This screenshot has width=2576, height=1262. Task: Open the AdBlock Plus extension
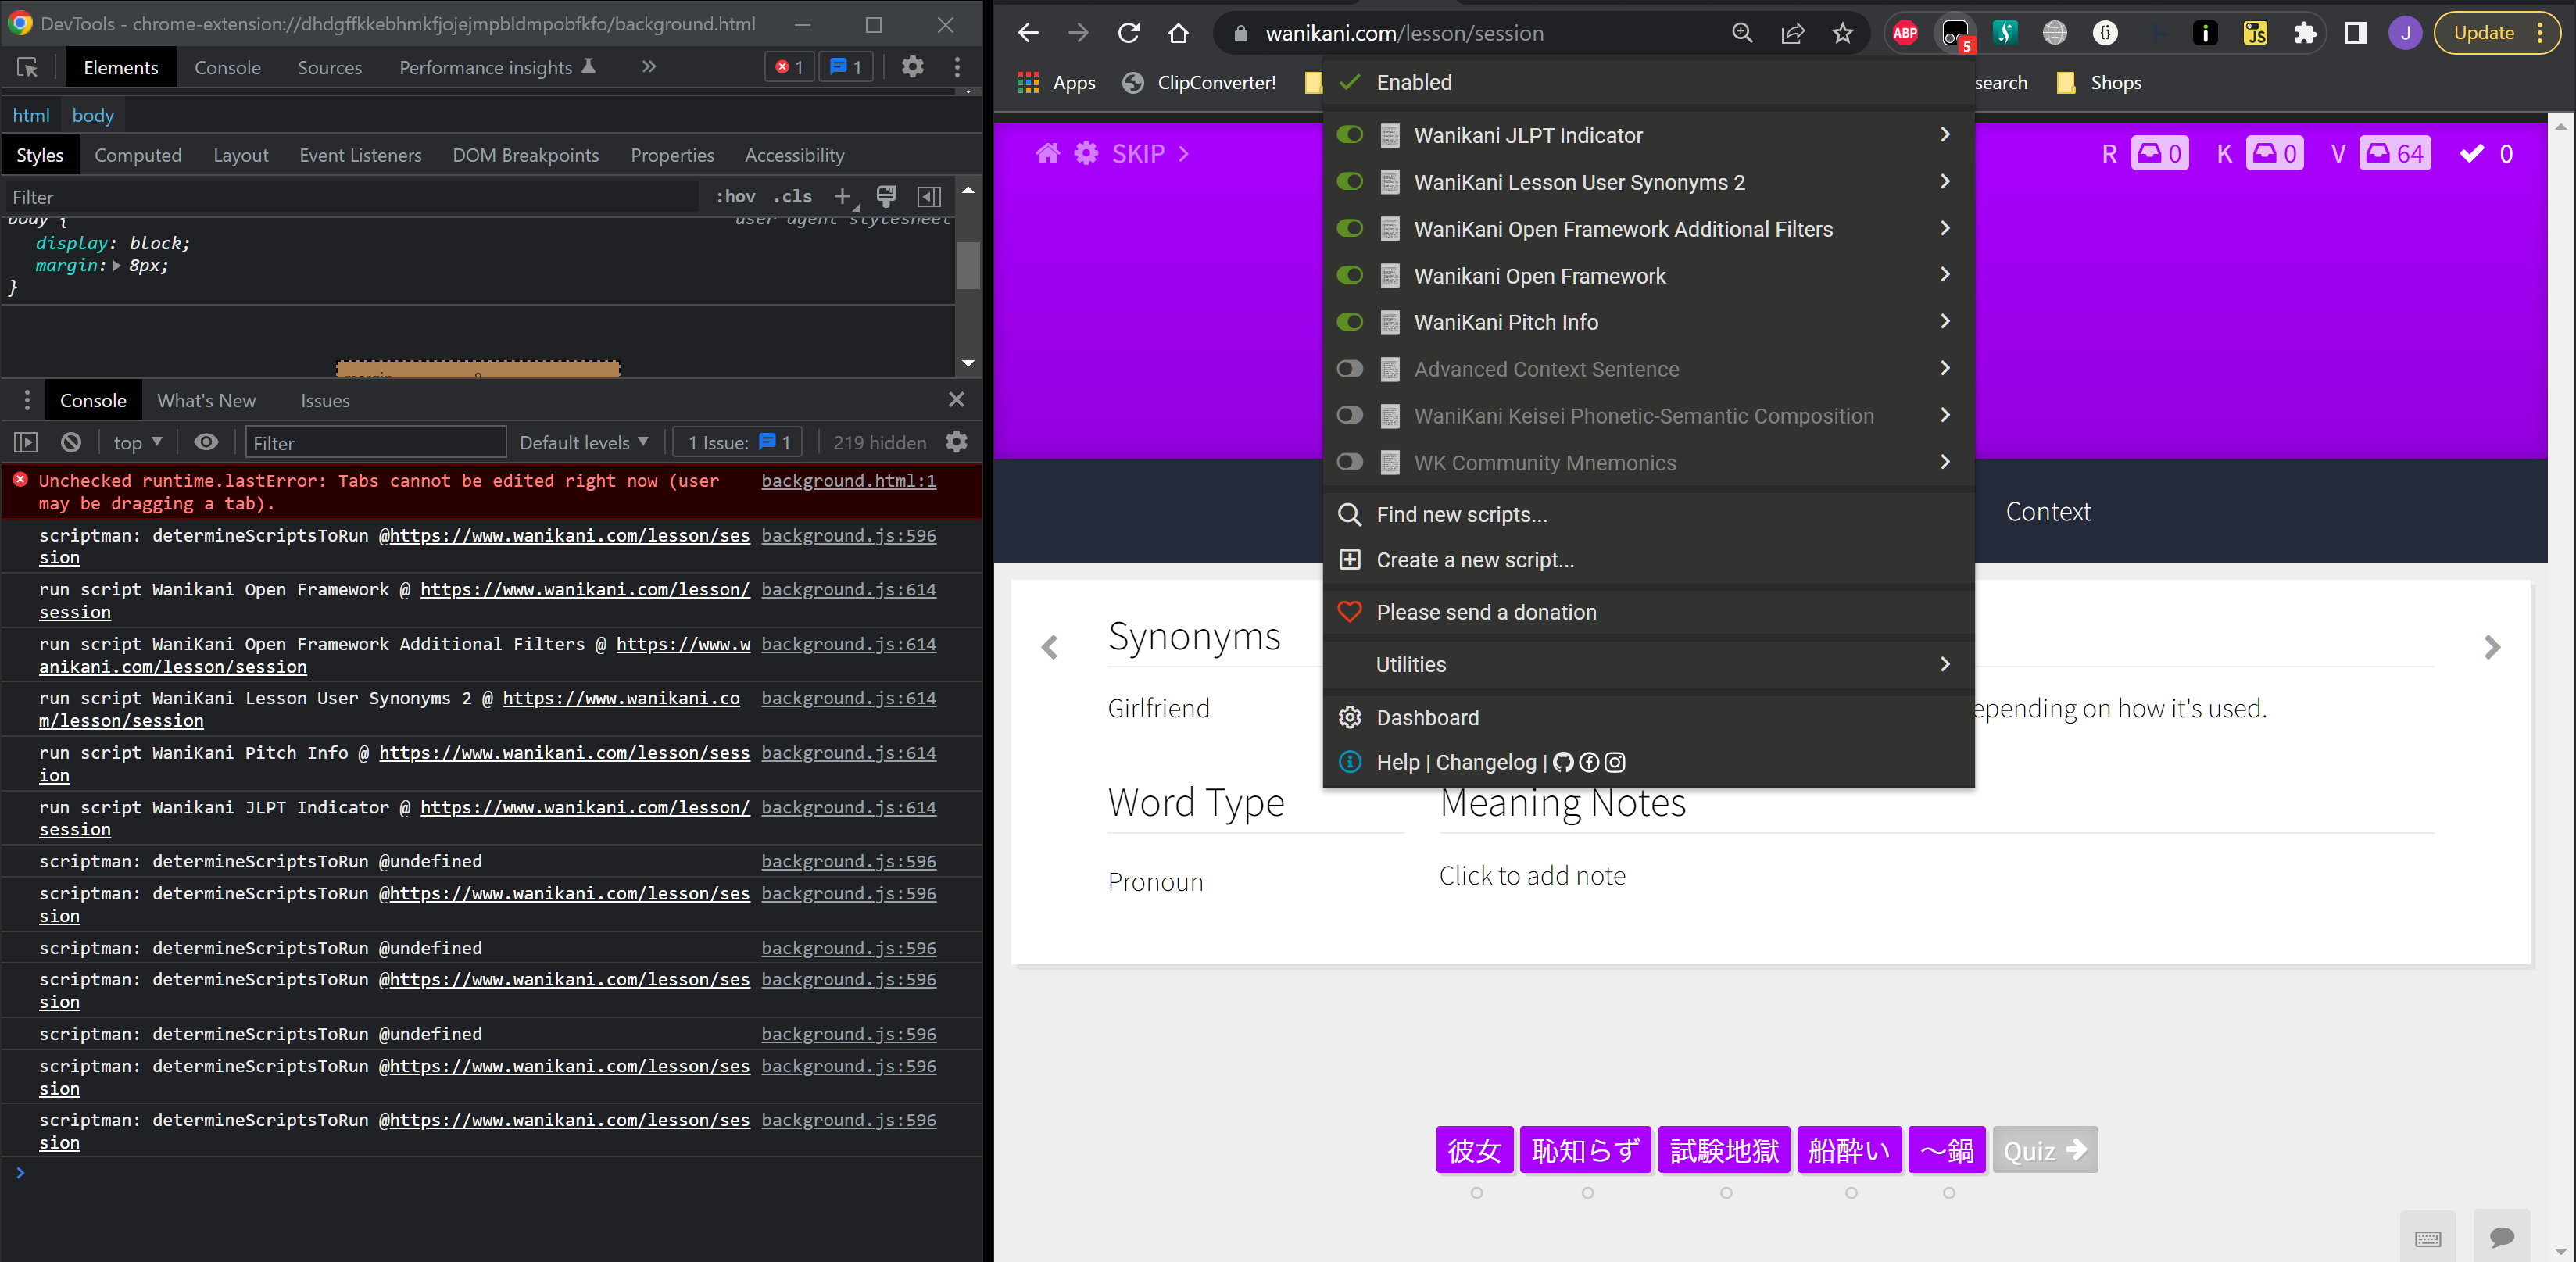pyautogui.click(x=1905, y=33)
